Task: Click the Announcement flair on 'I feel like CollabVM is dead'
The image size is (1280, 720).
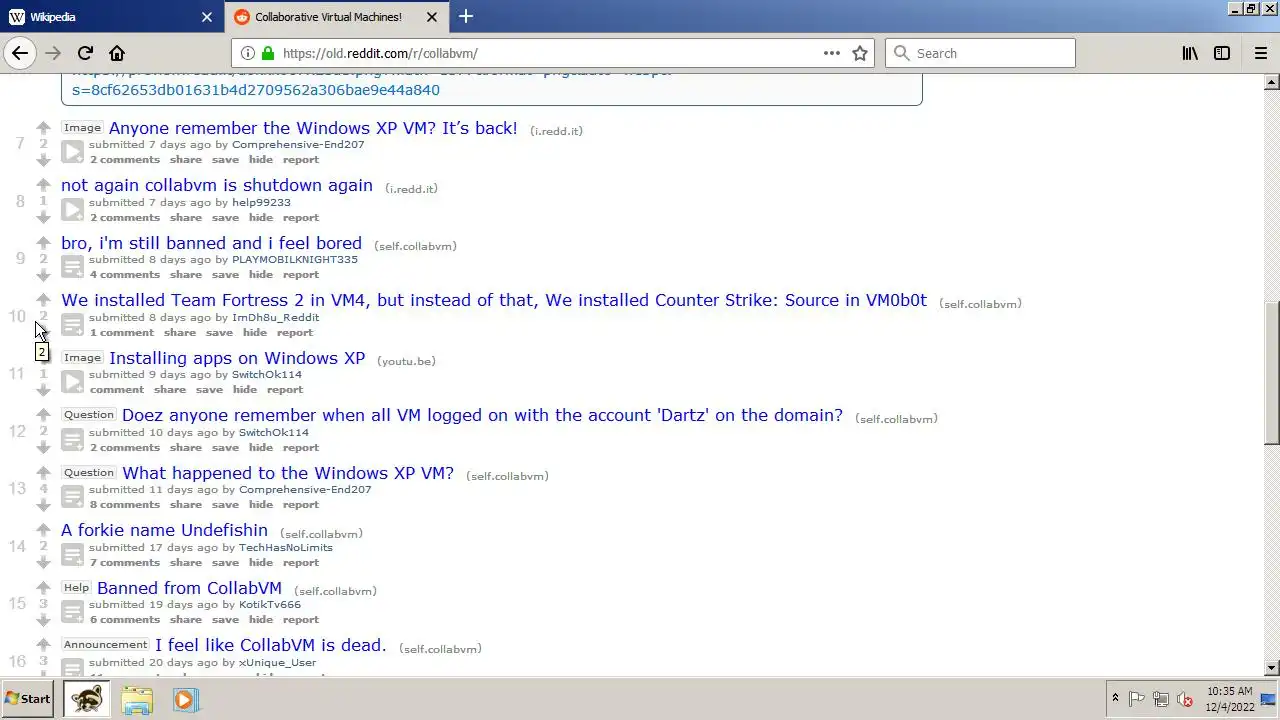Action: point(105,645)
